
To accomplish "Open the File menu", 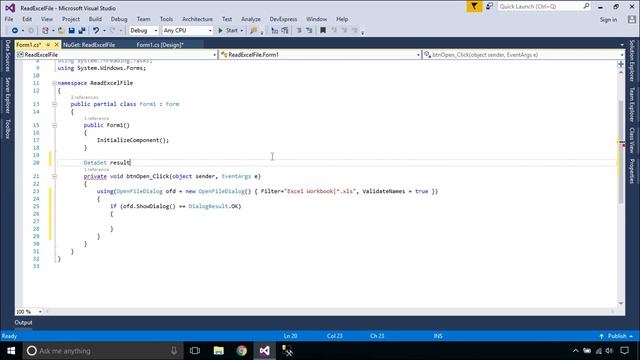I will coord(9,19).
